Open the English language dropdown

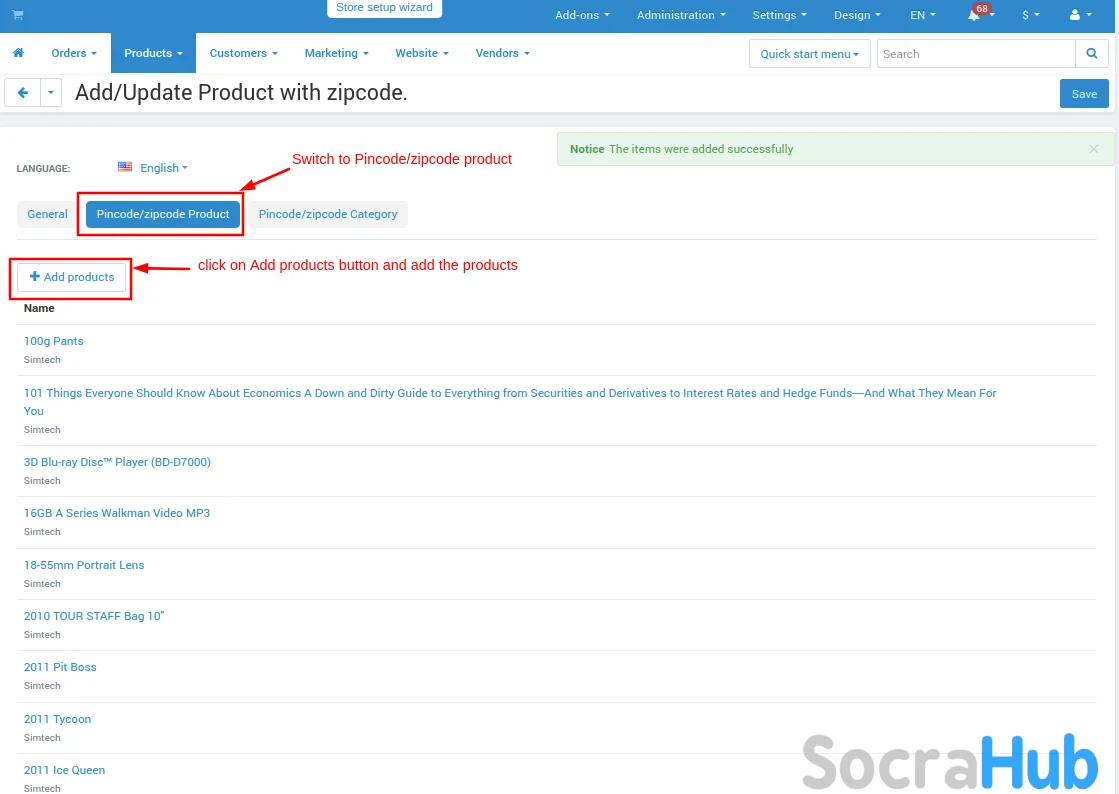(163, 168)
